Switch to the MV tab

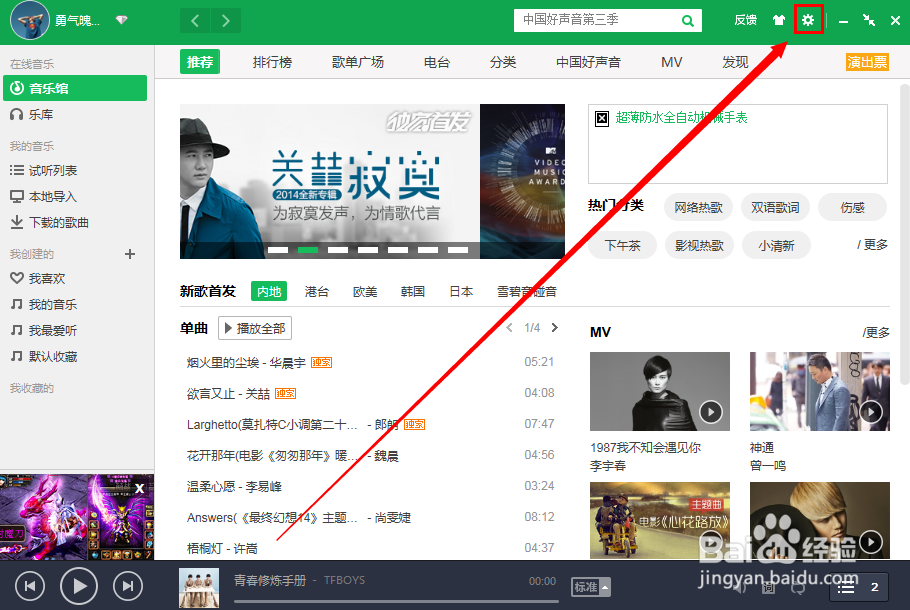671,62
